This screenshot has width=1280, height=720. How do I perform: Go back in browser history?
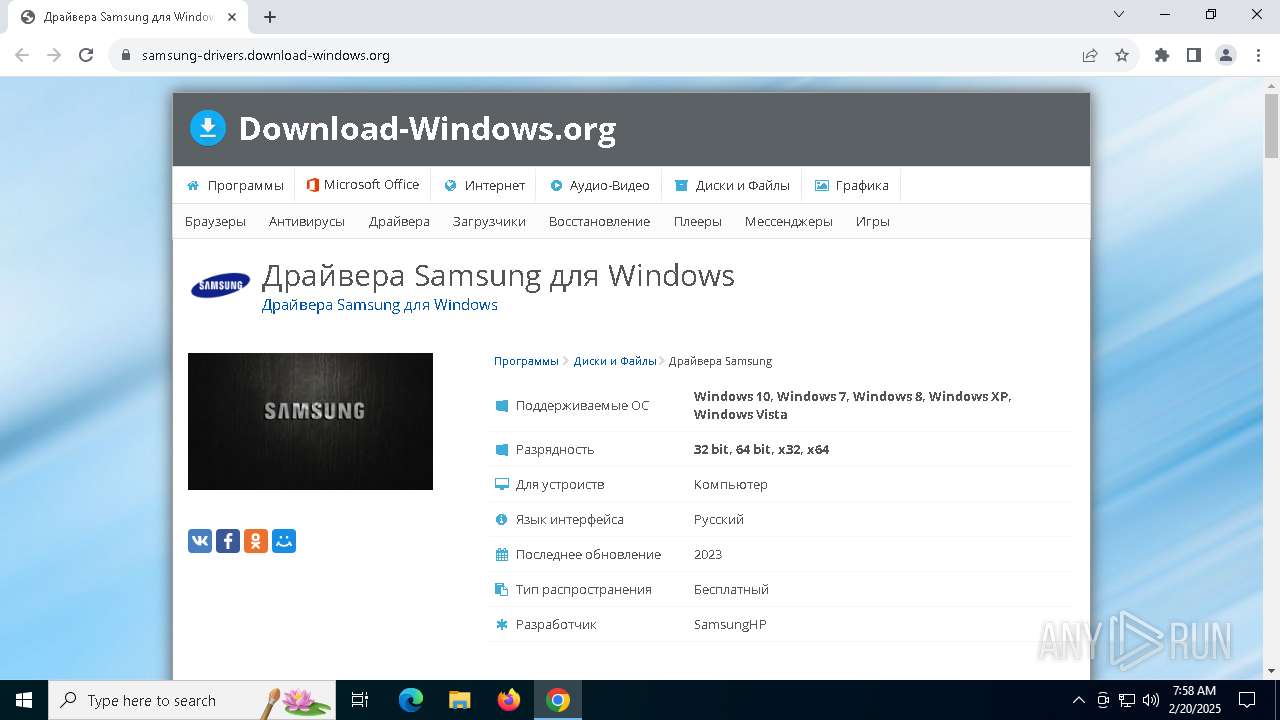tap(22, 55)
